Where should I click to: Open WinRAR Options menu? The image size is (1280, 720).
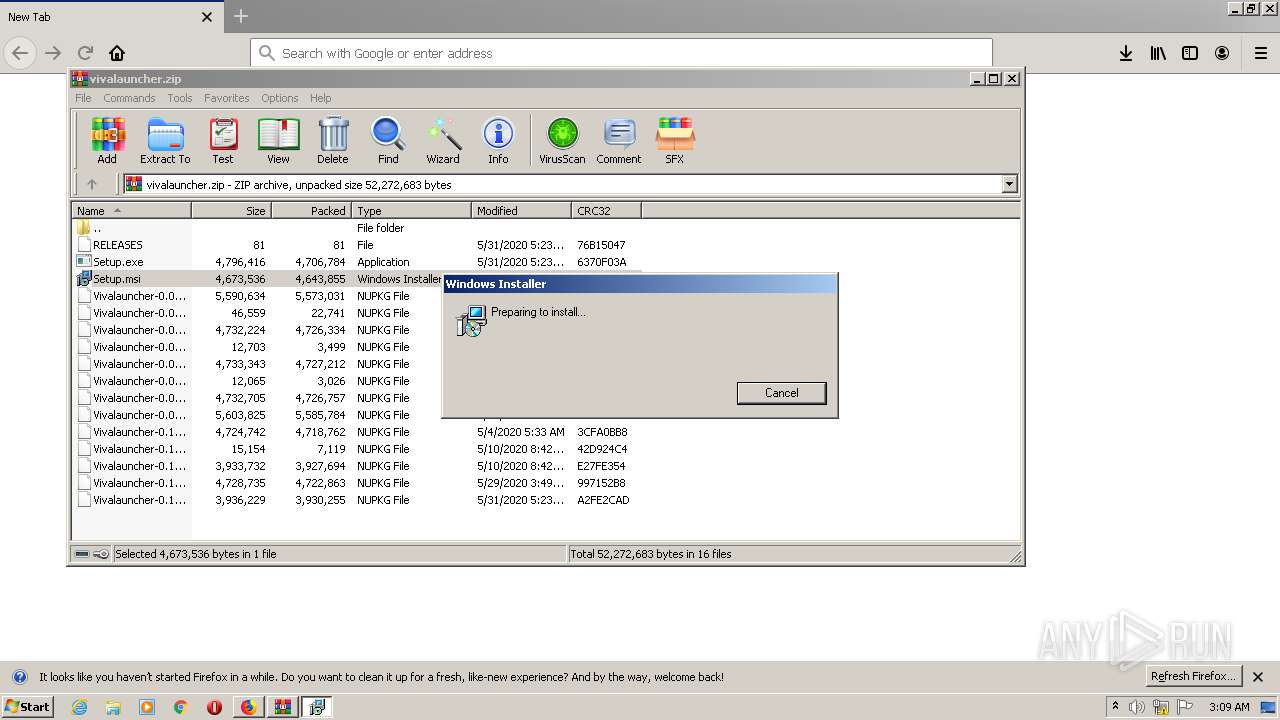pos(280,98)
